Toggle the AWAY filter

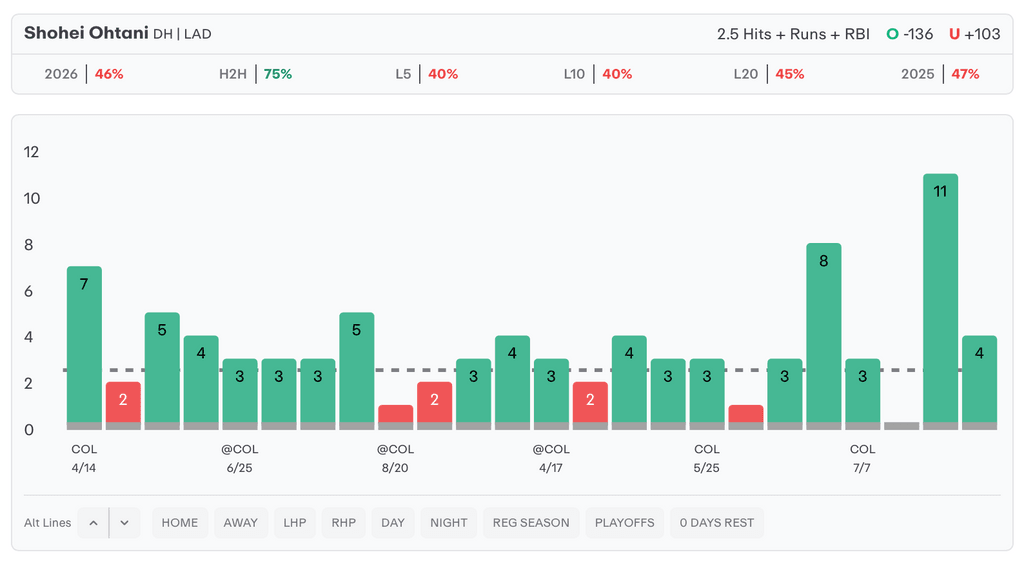240,523
